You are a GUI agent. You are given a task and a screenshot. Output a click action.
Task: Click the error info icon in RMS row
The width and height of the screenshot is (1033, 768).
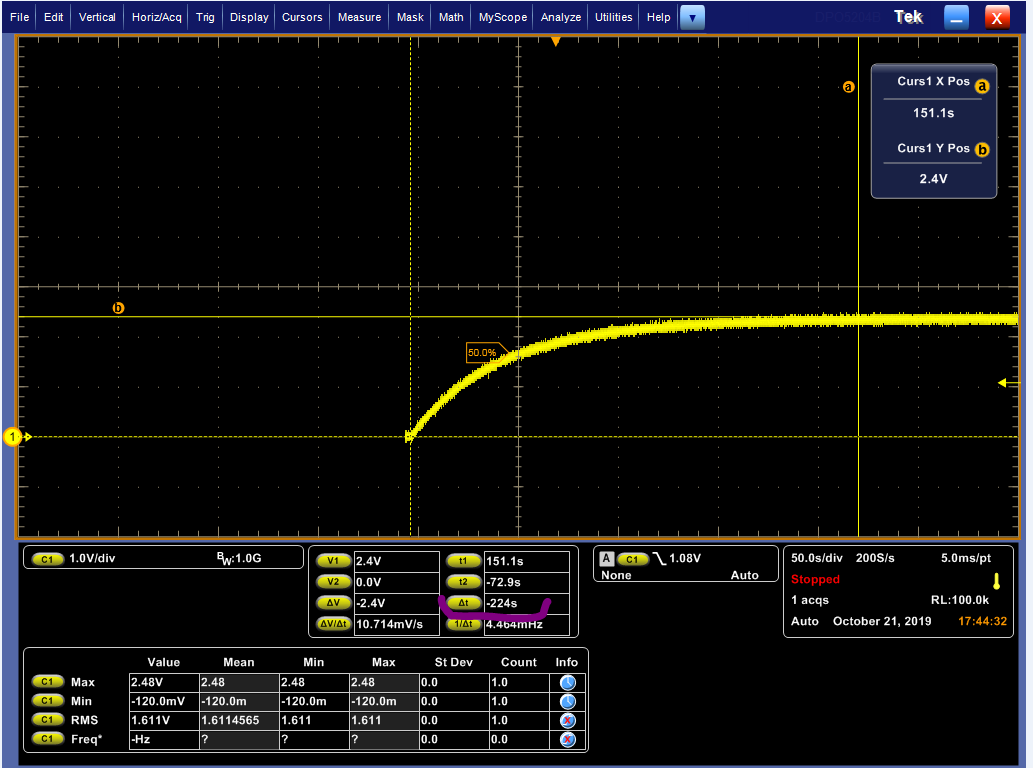click(567, 721)
